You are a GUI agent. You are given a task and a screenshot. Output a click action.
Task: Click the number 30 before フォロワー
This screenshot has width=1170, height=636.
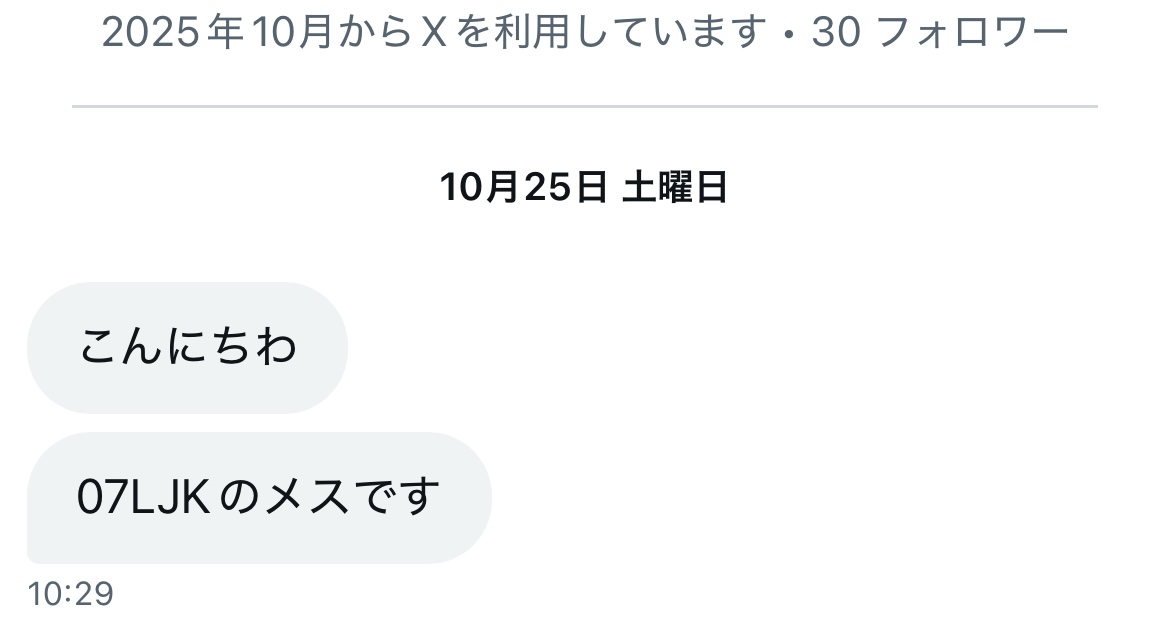point(836,33)
